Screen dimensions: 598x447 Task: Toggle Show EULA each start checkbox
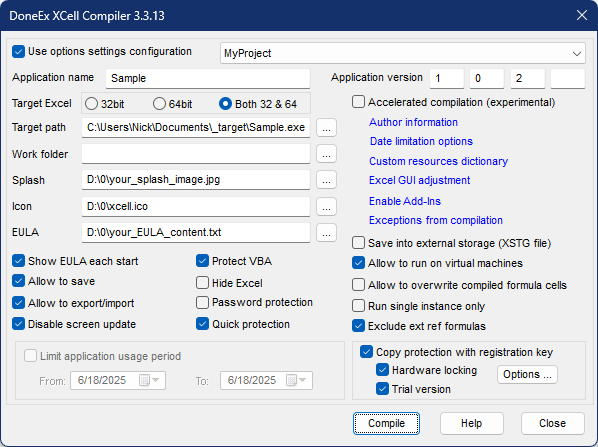(x=18, y=261)
